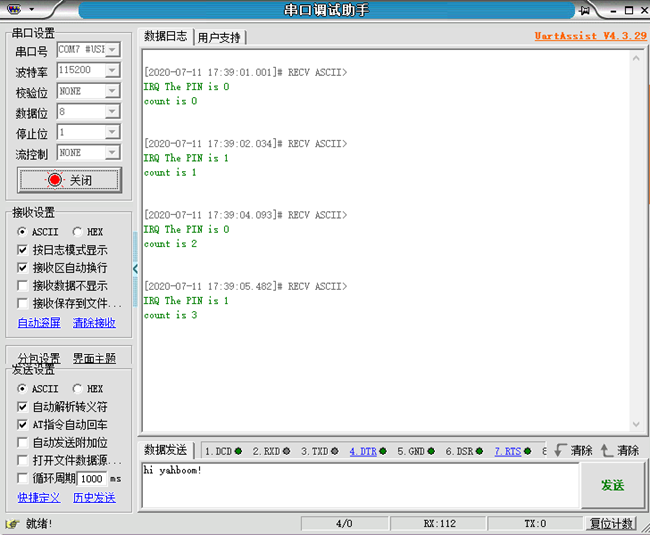Screen dimensions: 650x535
Task: Click the 关闭 port button
Action: coord(69,180)
